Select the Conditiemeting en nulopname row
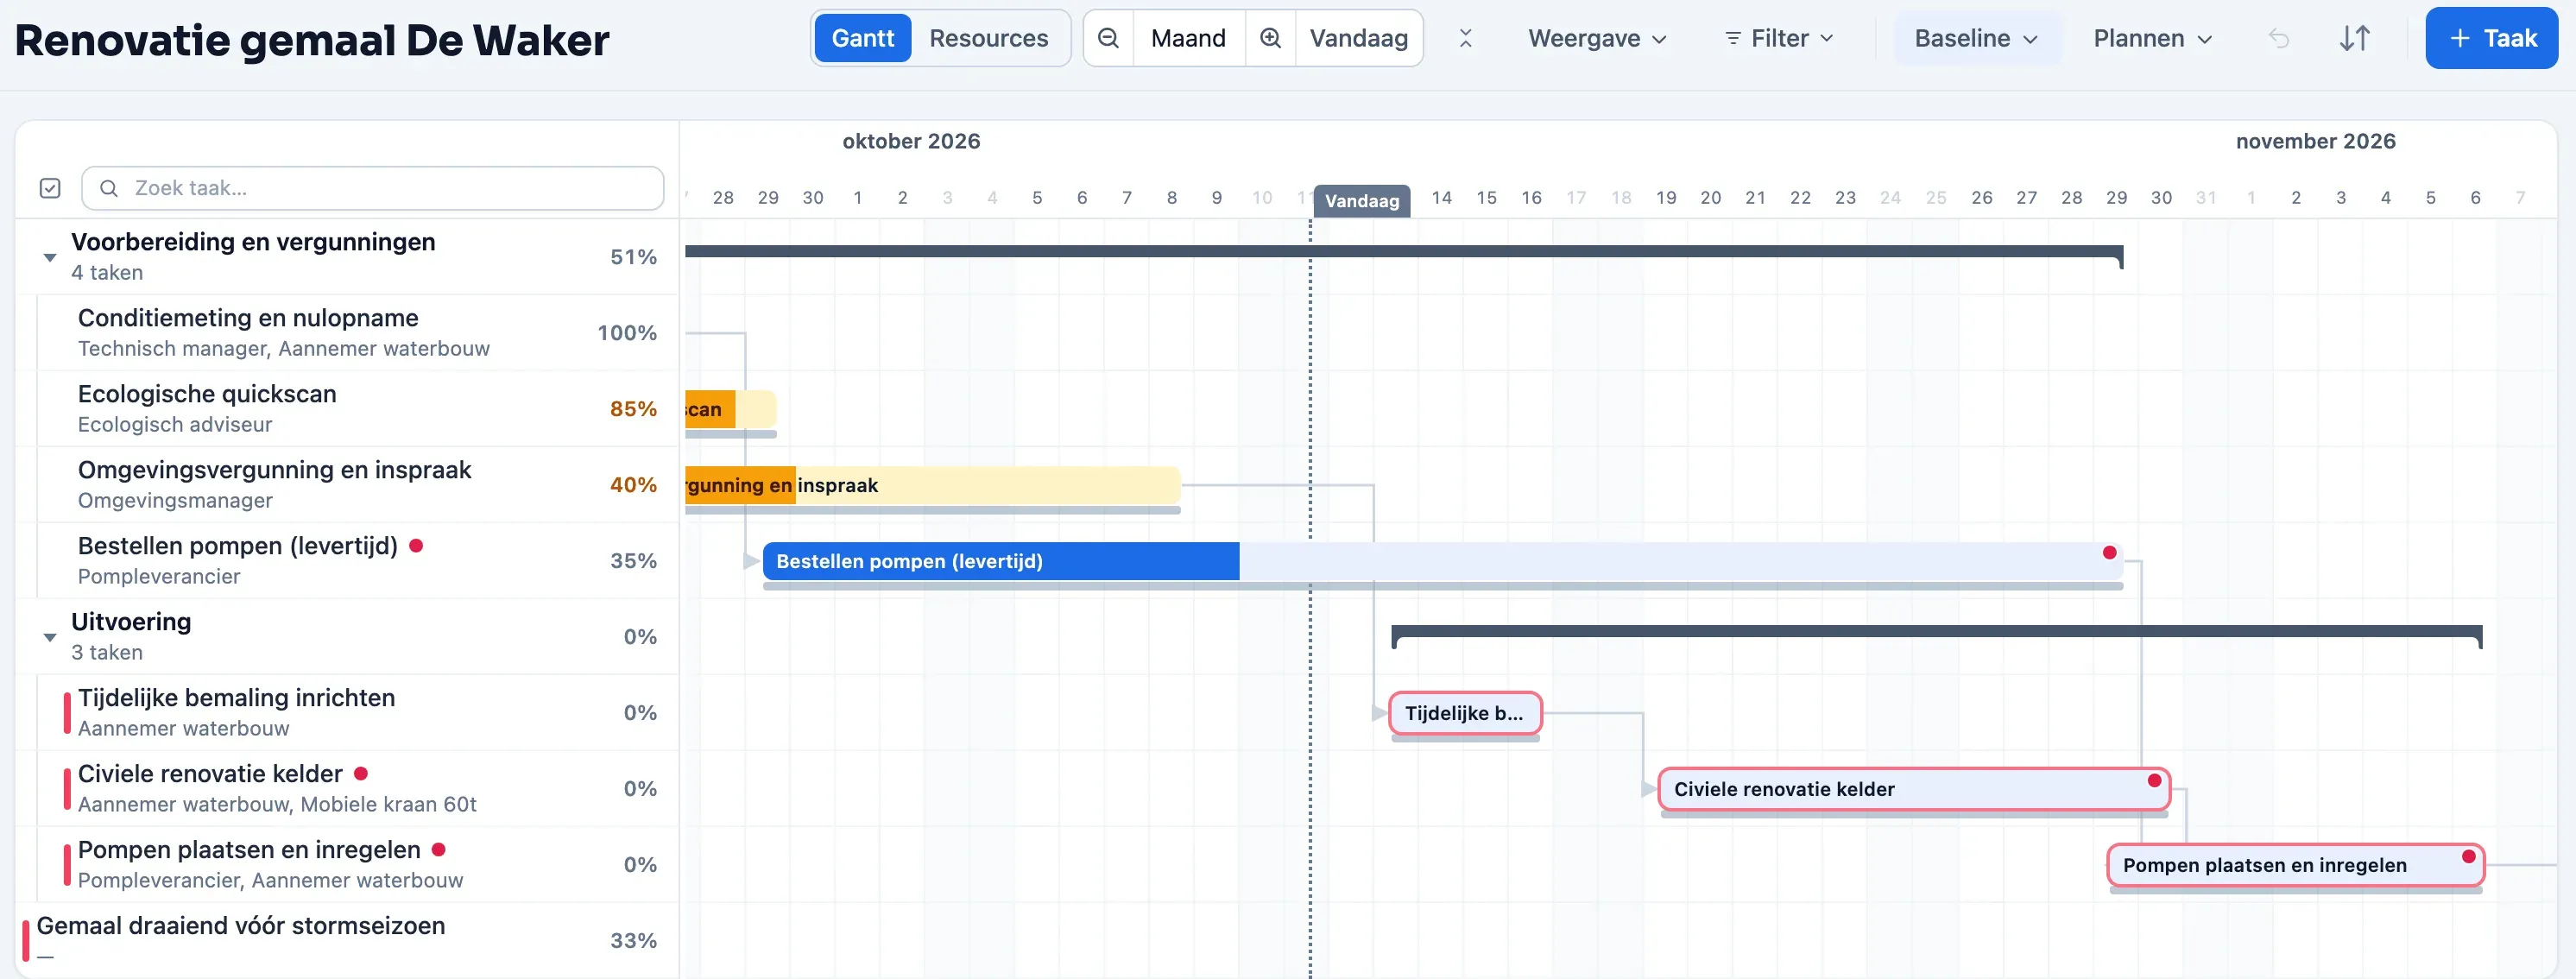Screen dimensions: 2576x979 point(347,333)
